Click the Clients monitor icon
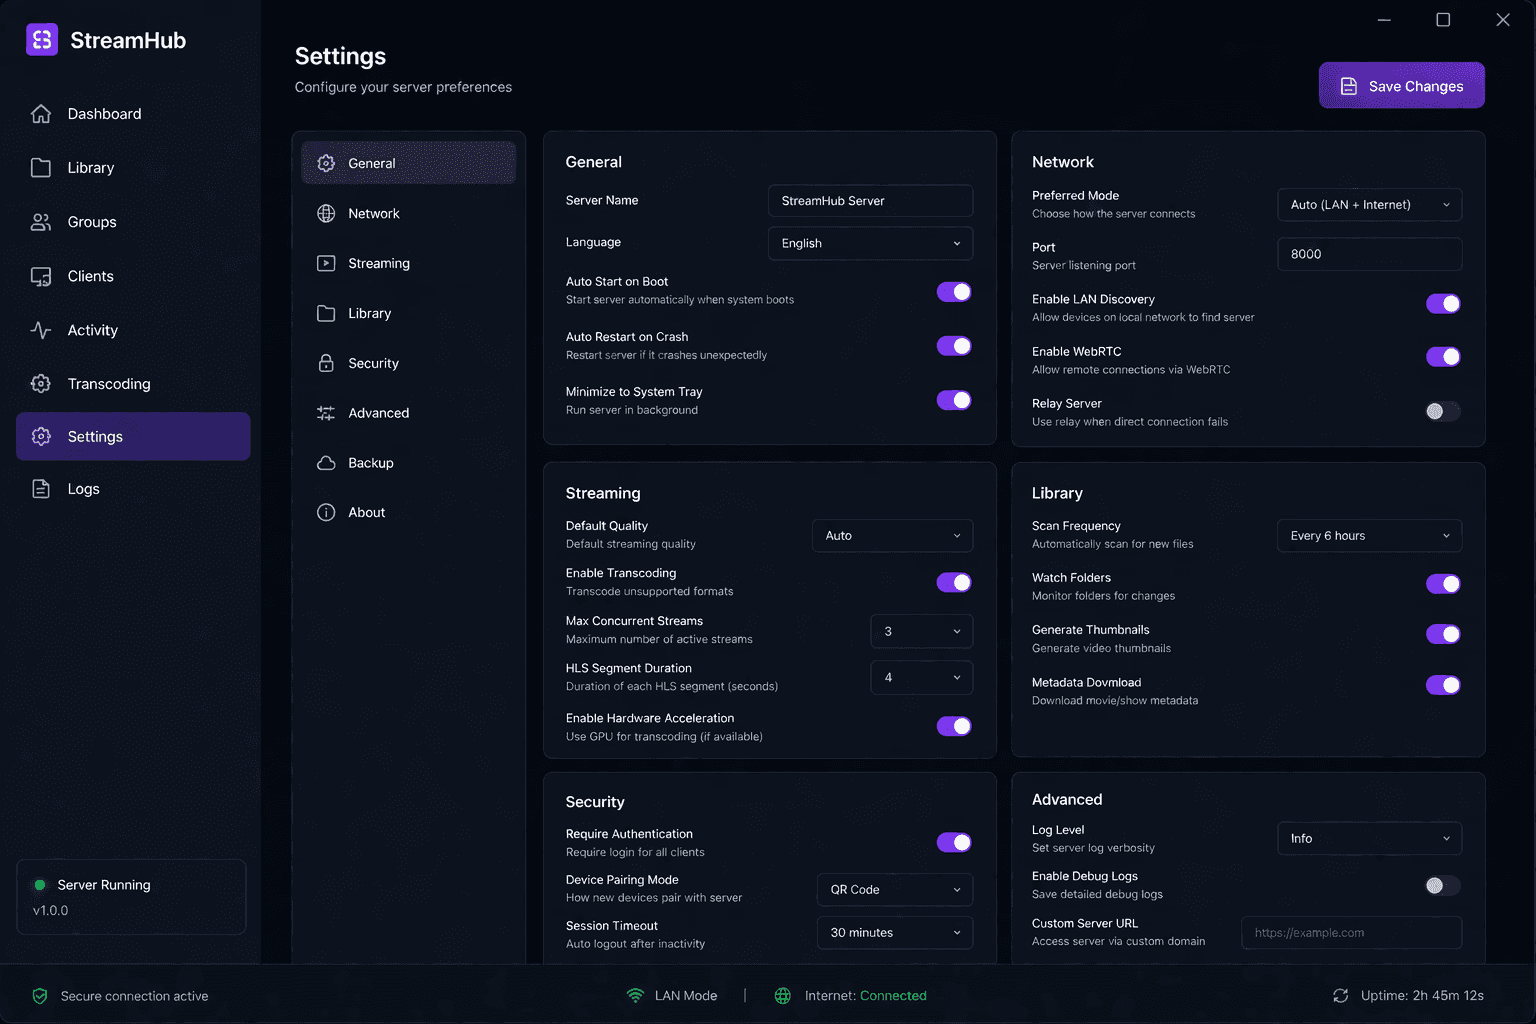 pos(41,276)
